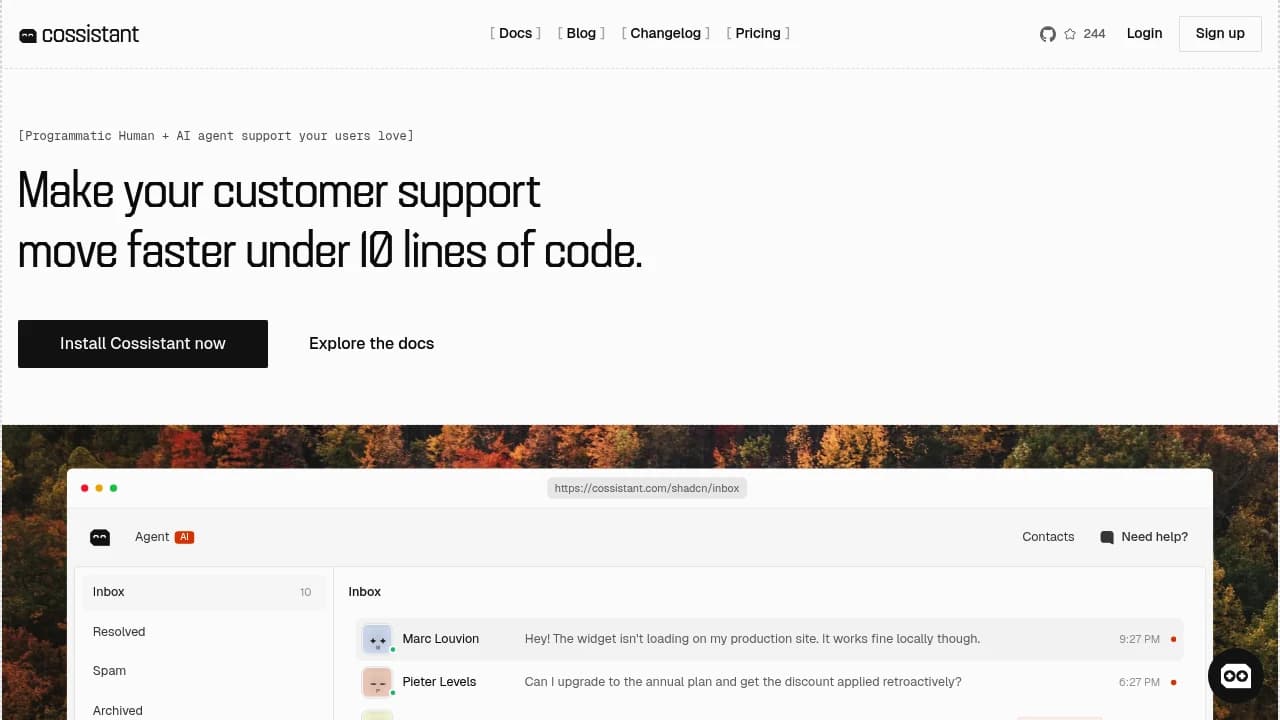The image size is (1280, 720).
Task: Click the 6:27 PM timestamp
Action: click(1139, 682)
